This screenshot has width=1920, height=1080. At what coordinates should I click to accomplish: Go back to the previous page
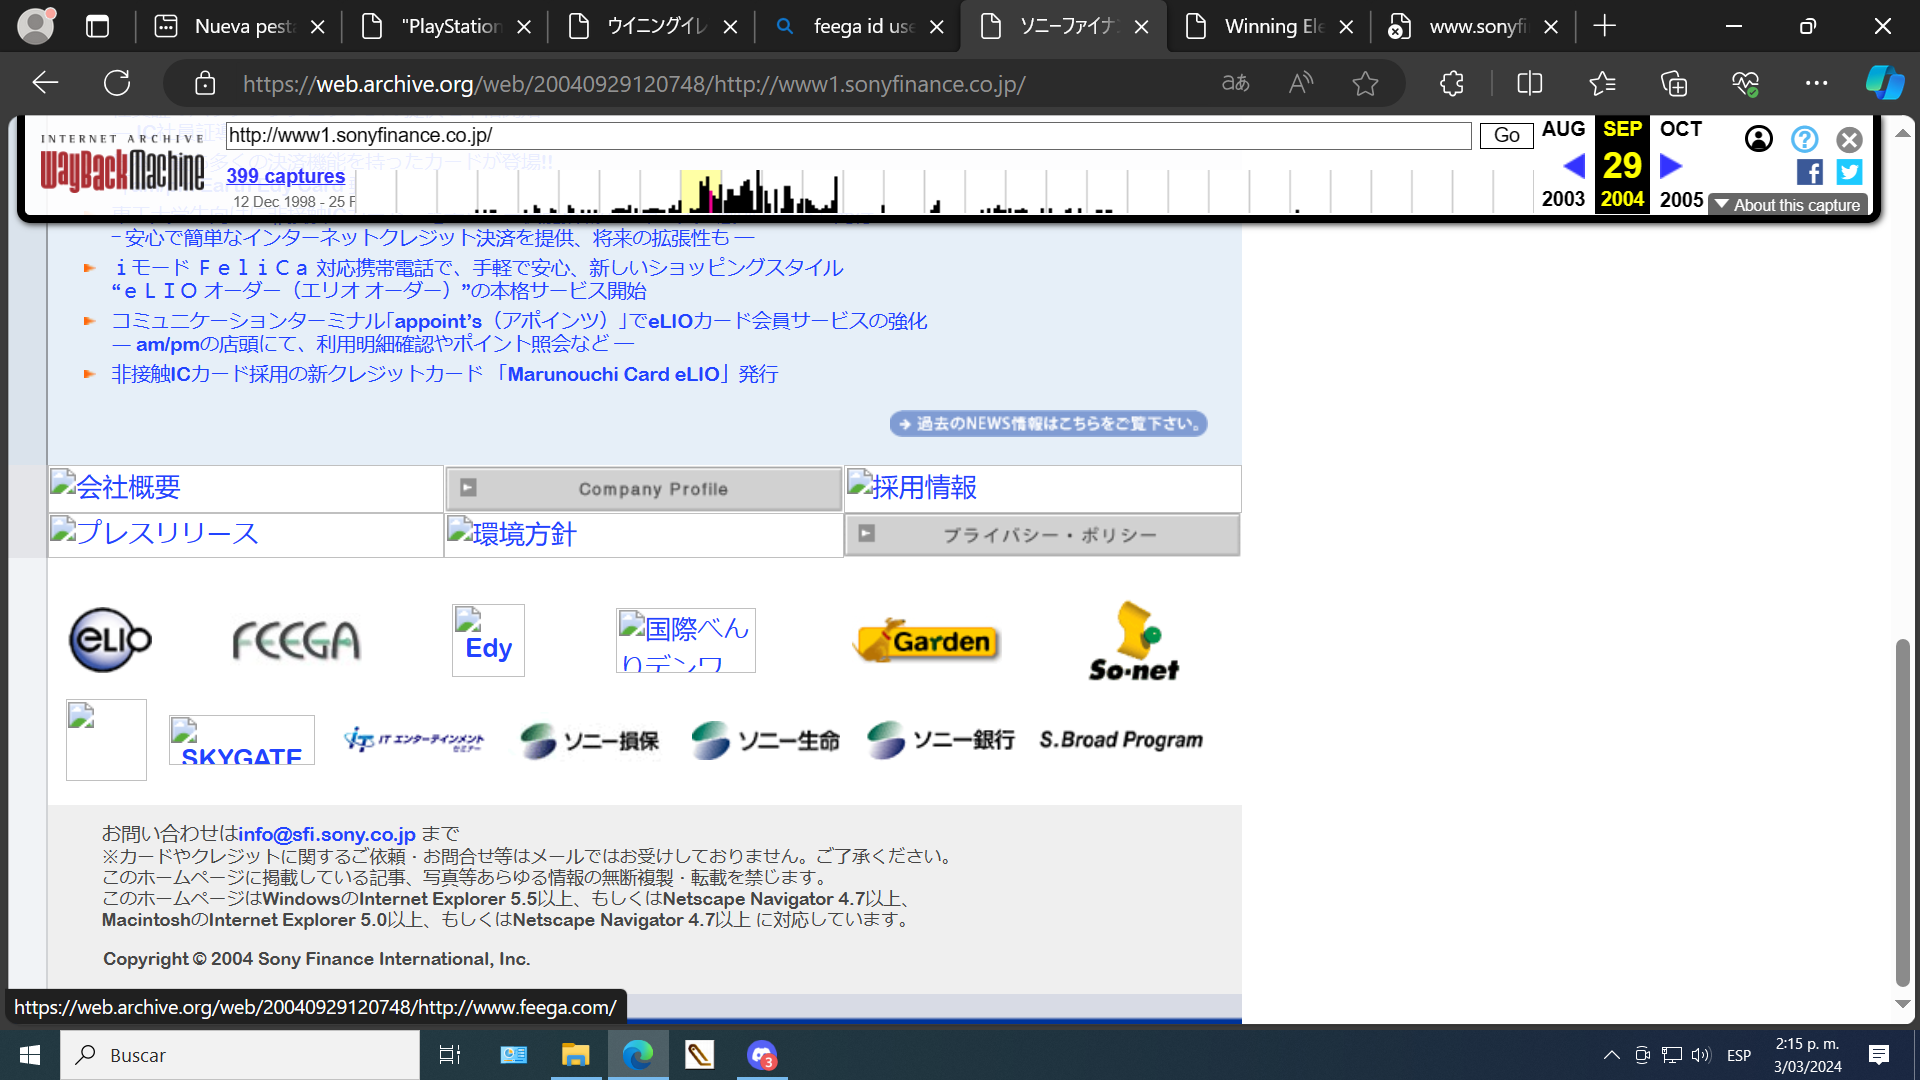(x=45, y=83)
